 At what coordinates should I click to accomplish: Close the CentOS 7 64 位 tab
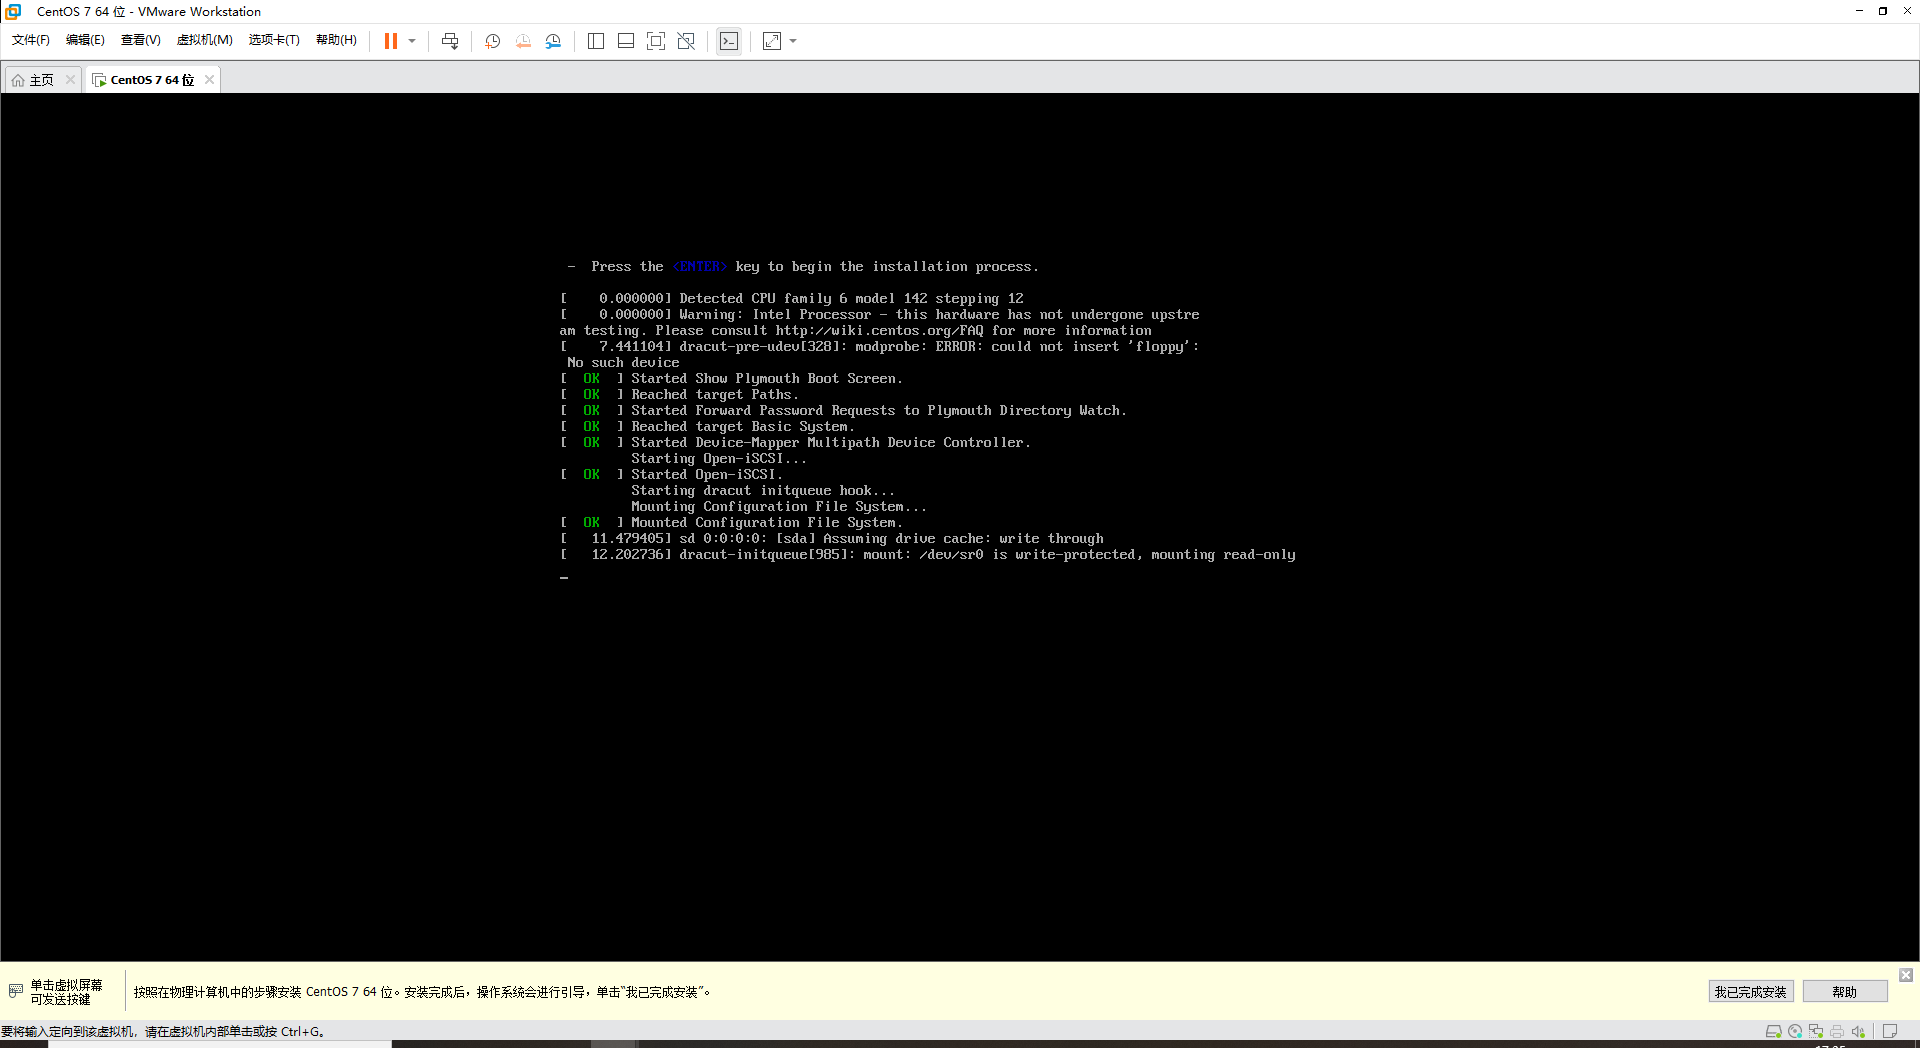click(x=209, y=80)
